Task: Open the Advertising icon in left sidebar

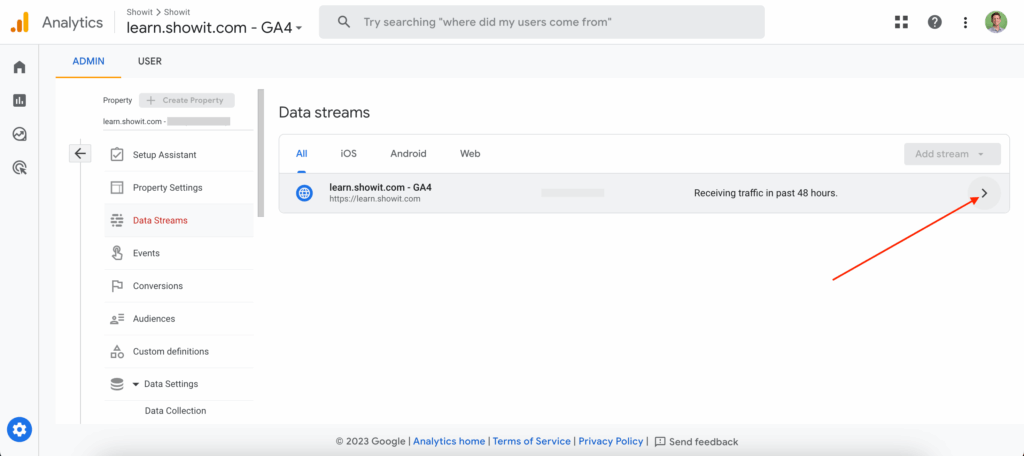Action: [x=19, y=167]
